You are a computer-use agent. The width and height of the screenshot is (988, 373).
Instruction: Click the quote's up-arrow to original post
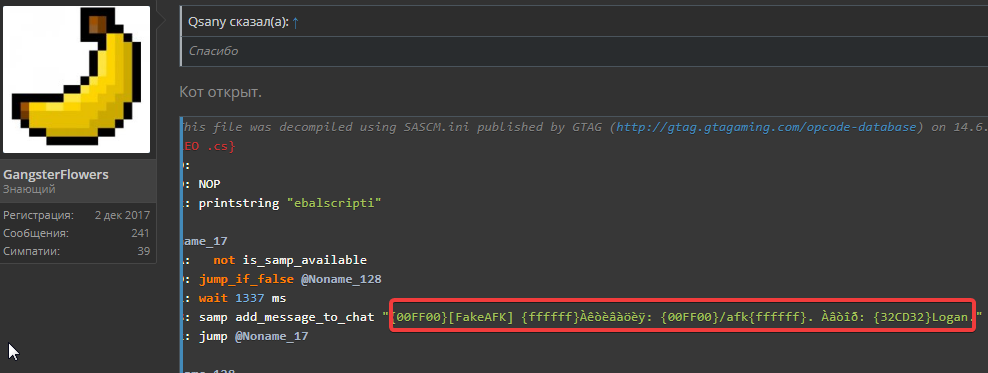pyautogui.click(x=296, y=22)
